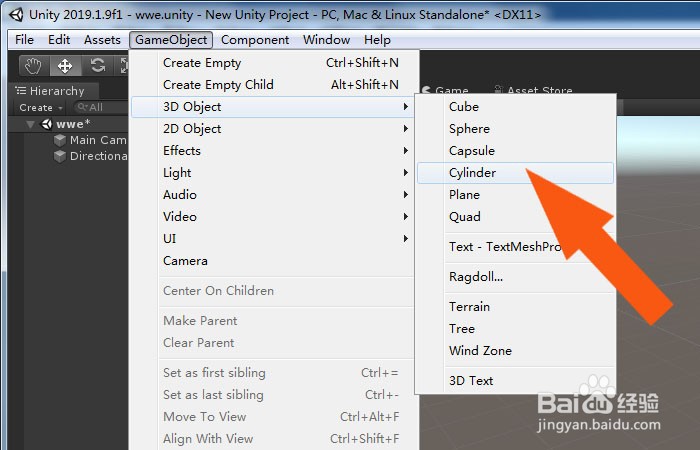Click the Hierarchy search field
Image resolution: width=700 pixels, height=450 pixels.
102,107
